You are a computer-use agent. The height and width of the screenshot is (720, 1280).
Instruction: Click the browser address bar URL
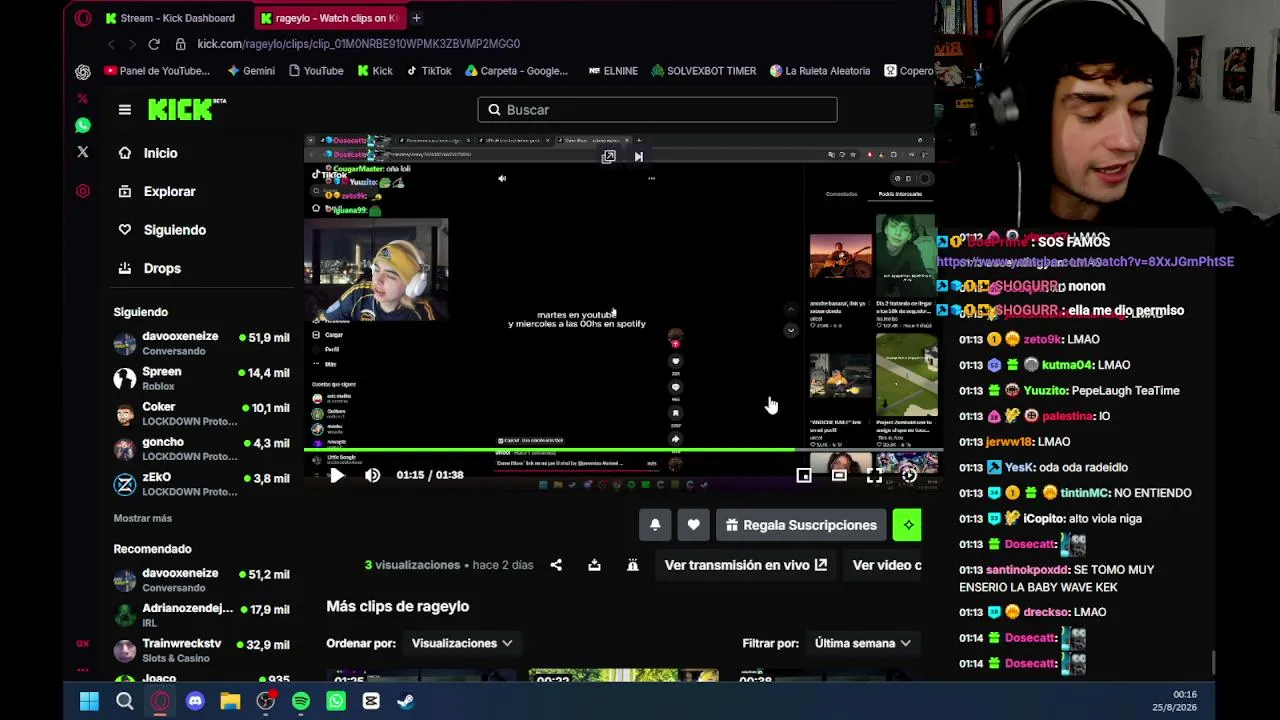(x=359, y=44)
